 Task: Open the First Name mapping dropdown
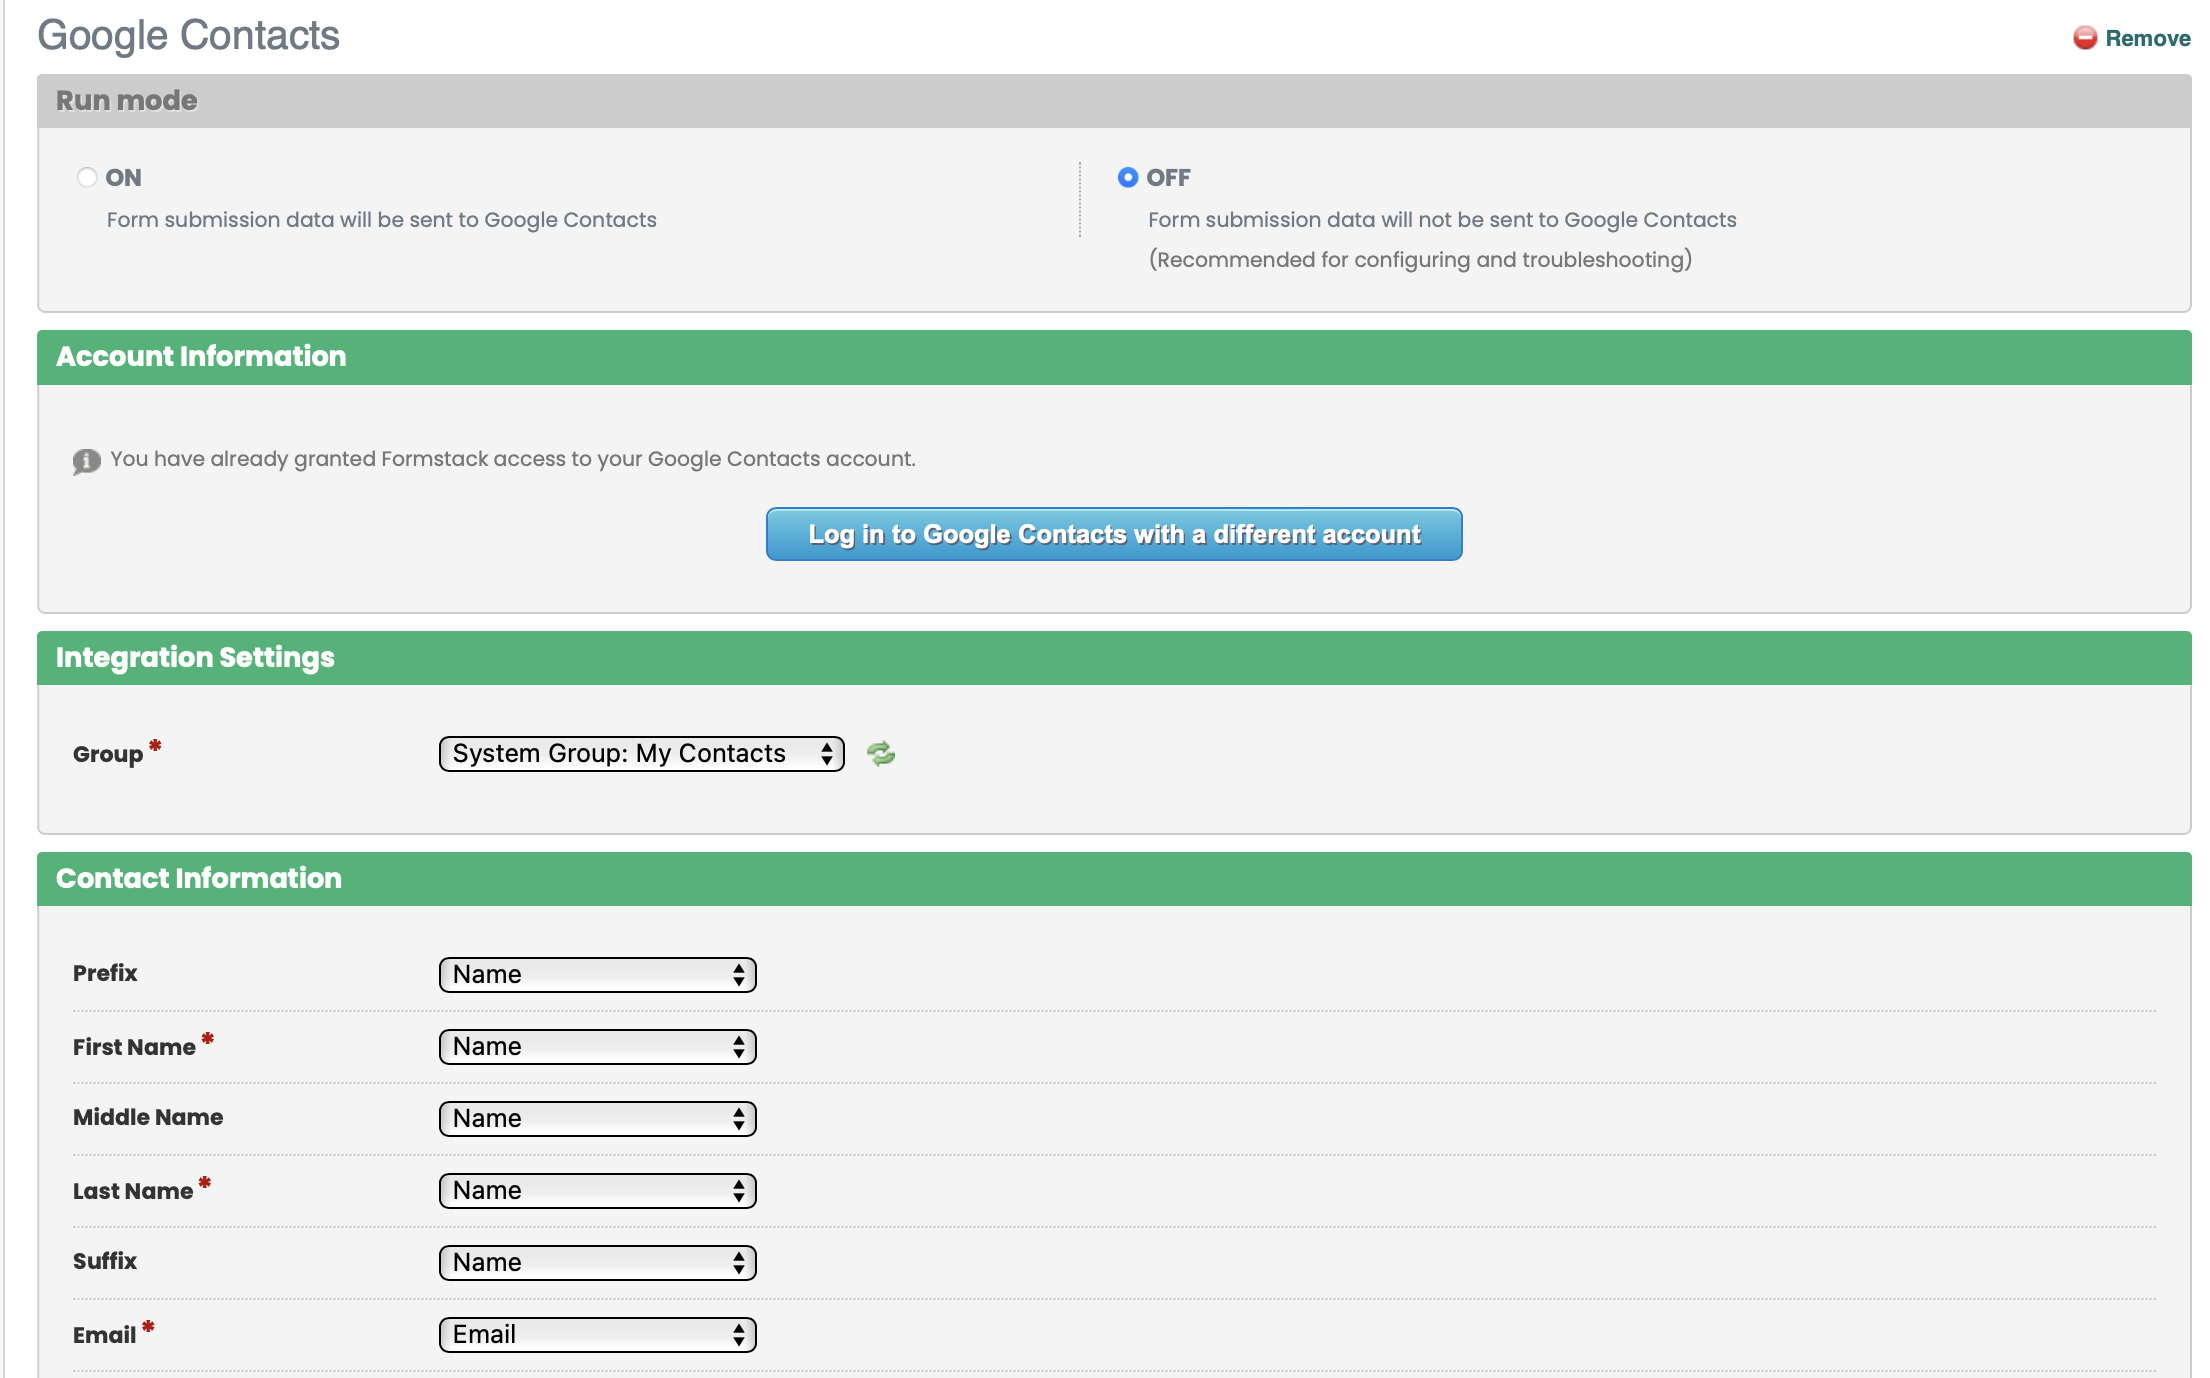[x=597, y=1046]
